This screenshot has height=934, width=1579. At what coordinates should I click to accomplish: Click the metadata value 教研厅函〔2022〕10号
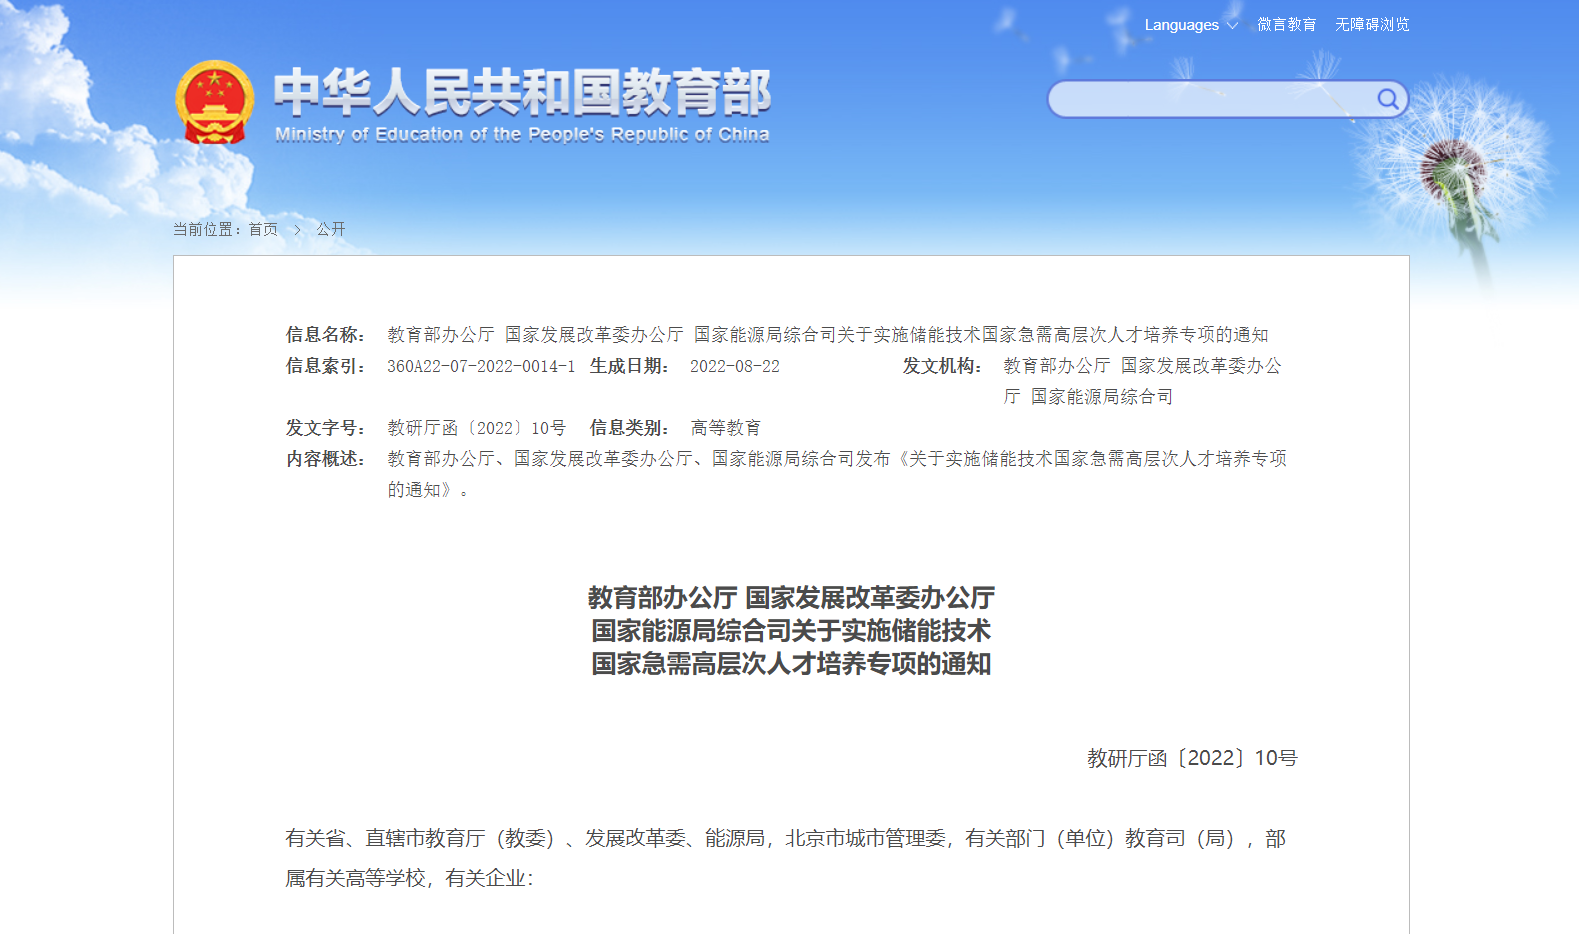(x=477, y=428)
